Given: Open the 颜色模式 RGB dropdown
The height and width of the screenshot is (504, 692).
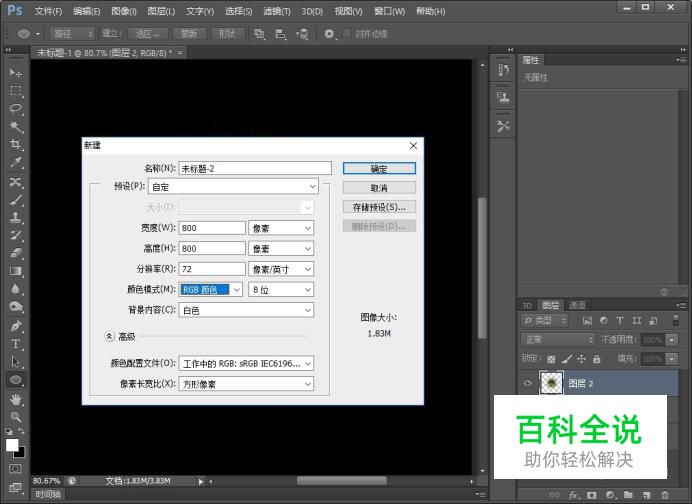Looking at the screenshot, I should (x=210, y=289).
